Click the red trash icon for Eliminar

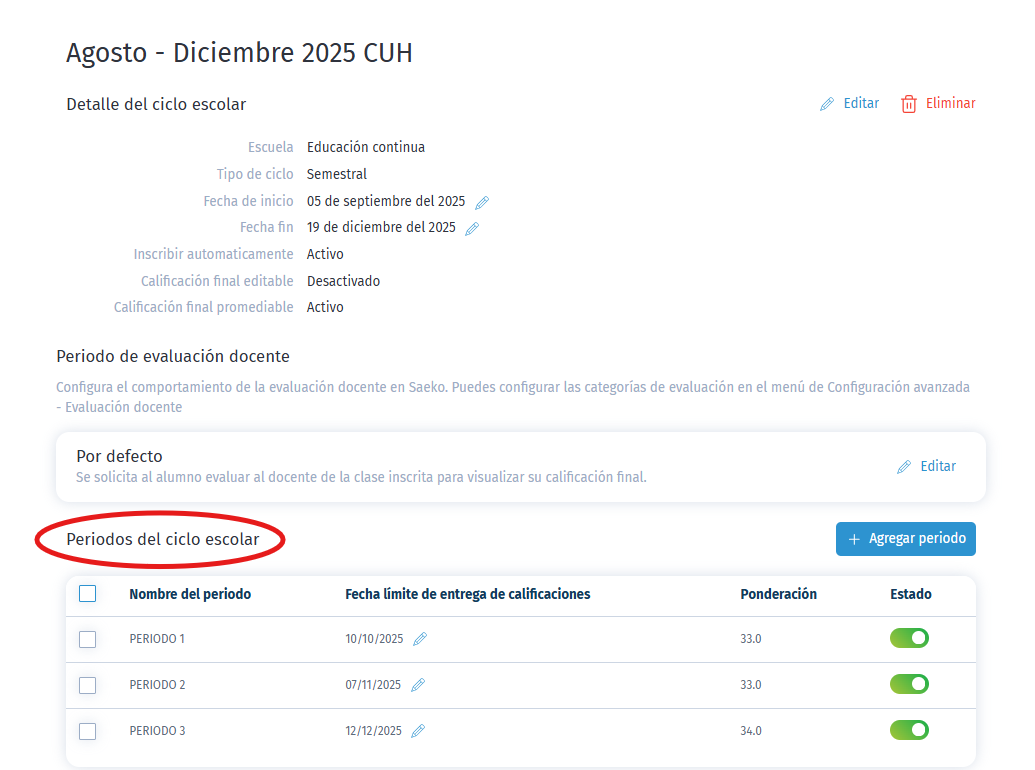point(909,104)
